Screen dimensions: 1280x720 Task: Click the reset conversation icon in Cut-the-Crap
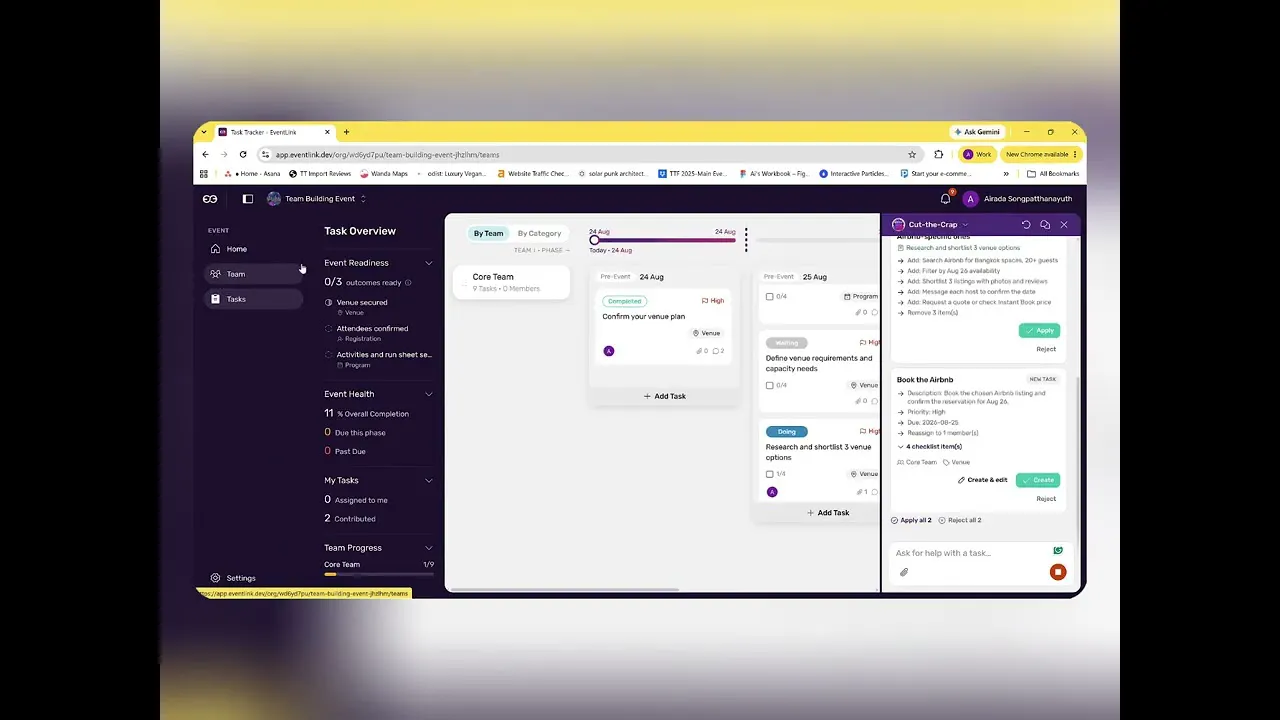(x=1026, y=225)
